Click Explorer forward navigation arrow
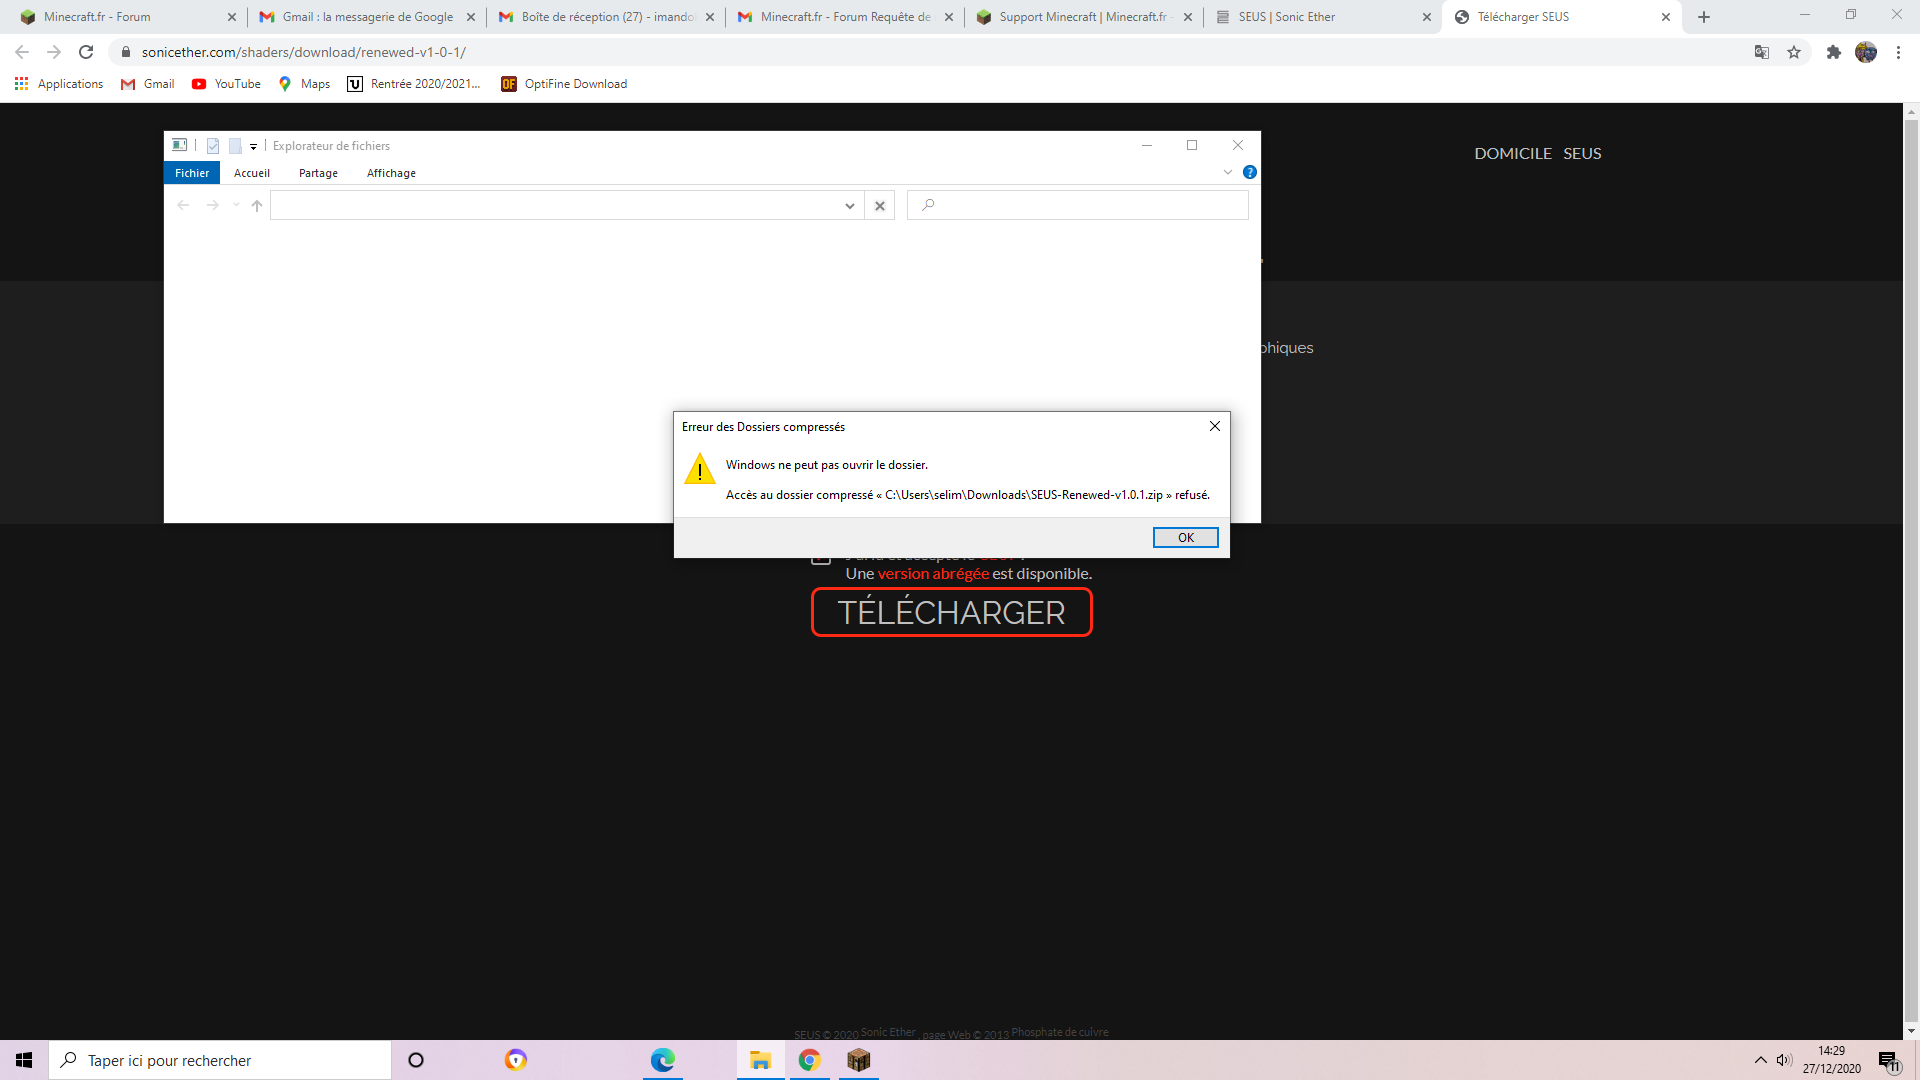1920x1080 pixels. coord(212,205)
